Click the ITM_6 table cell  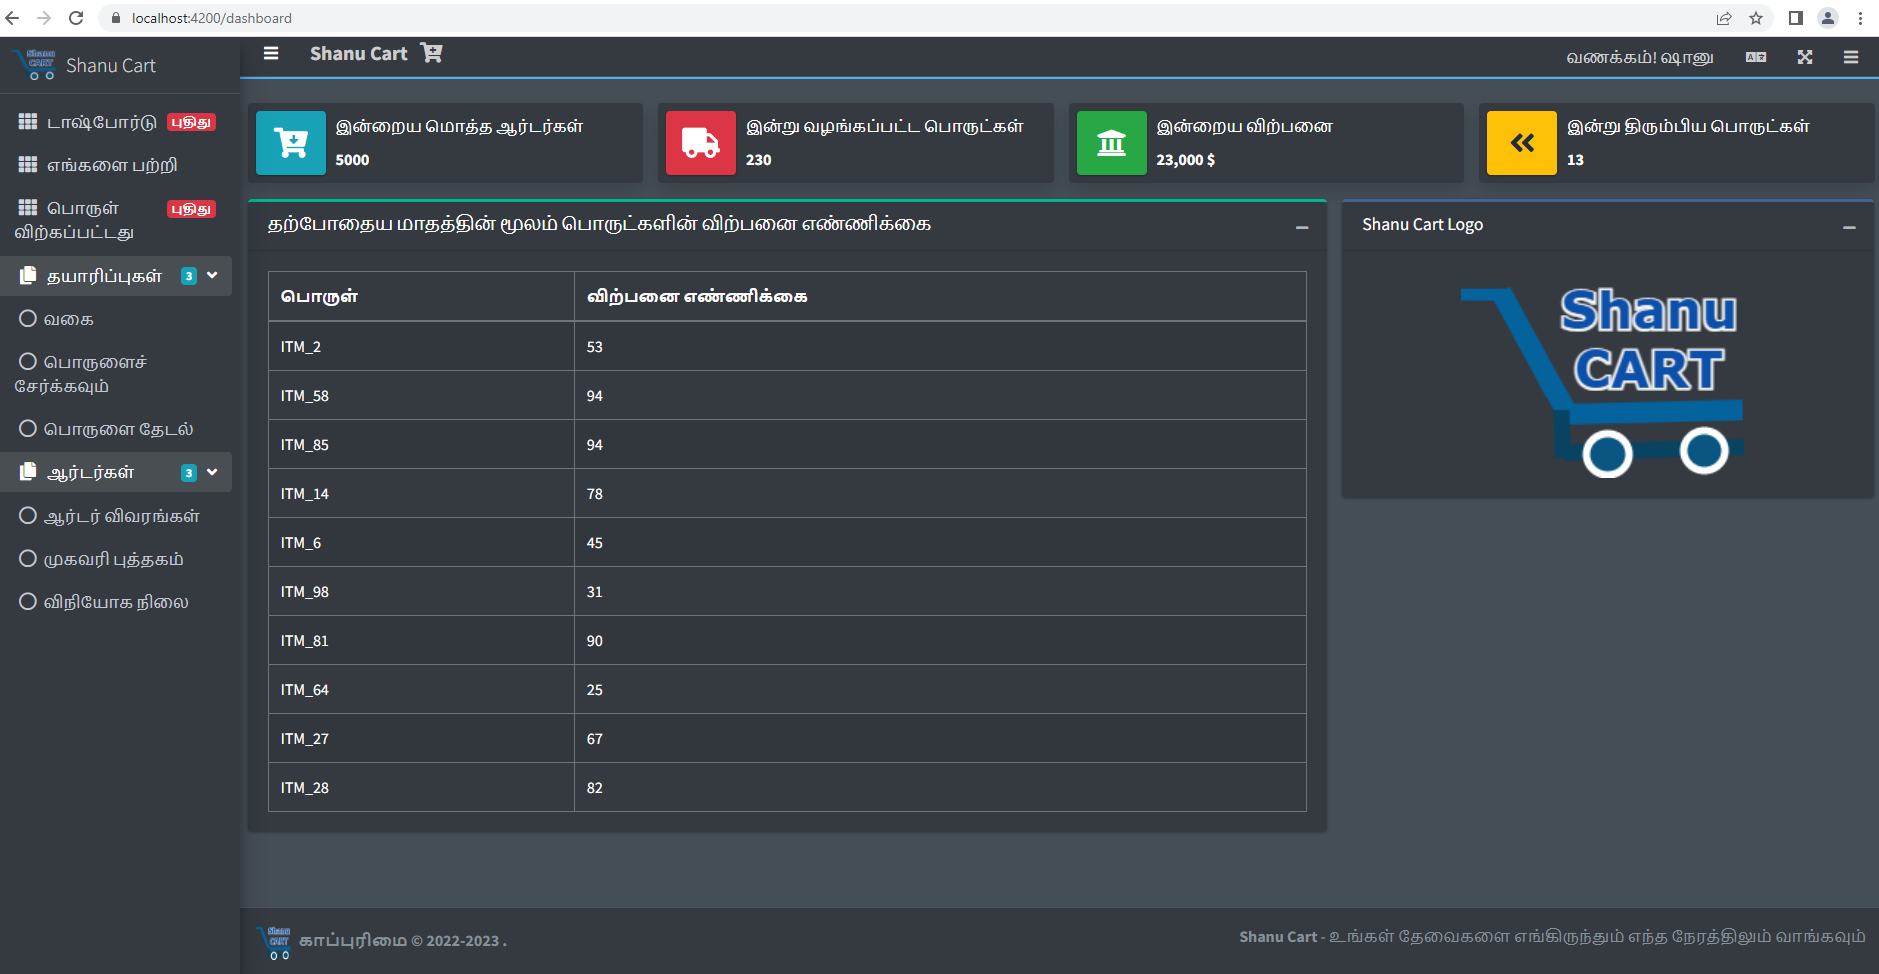pos(421,542)
